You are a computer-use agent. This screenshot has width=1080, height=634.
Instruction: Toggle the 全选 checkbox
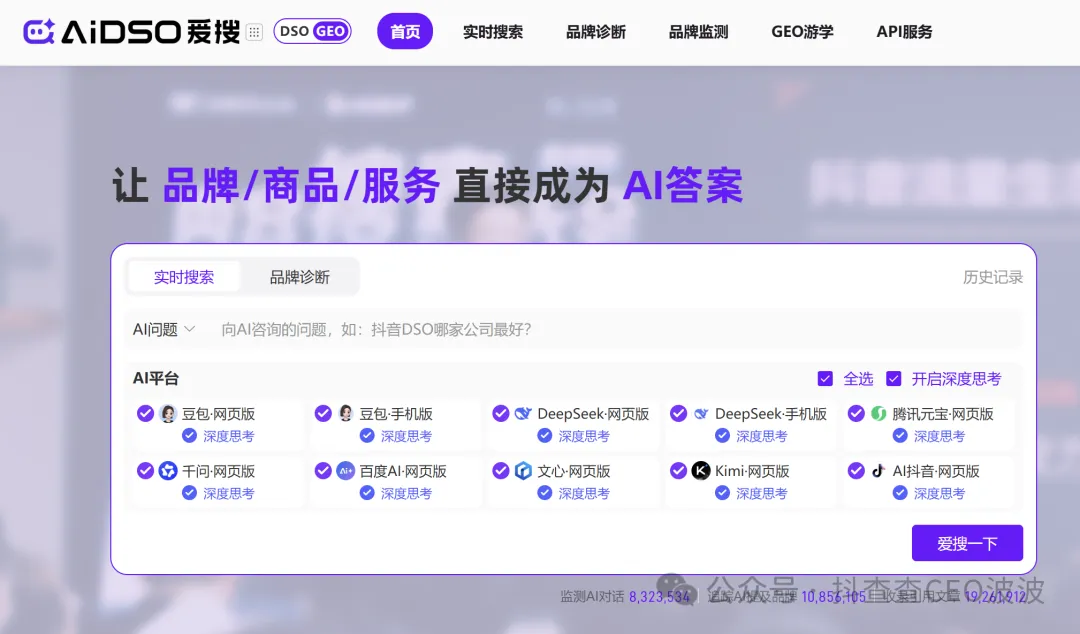pyautogui.click(x=825, y=379)
